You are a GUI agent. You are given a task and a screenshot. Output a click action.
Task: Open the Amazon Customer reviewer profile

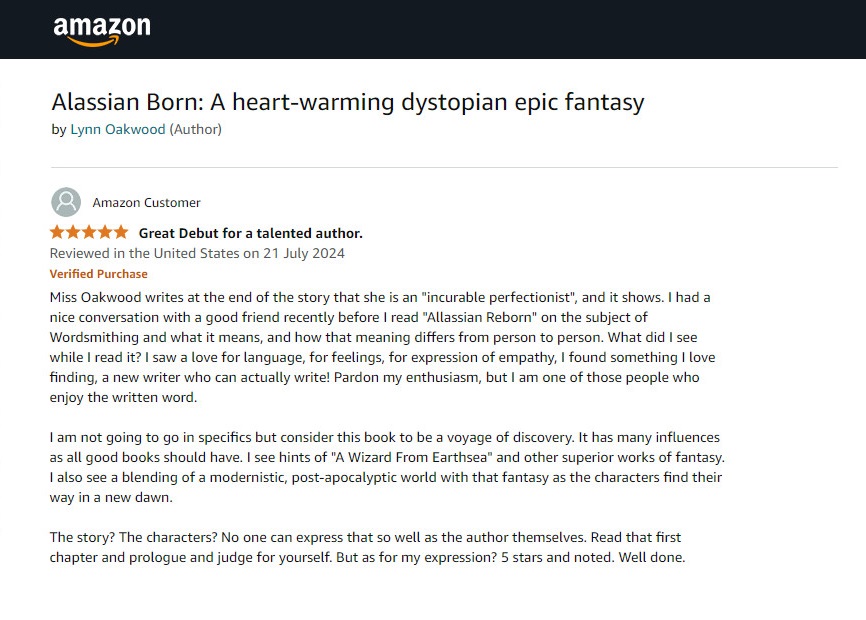coord(146,202)
